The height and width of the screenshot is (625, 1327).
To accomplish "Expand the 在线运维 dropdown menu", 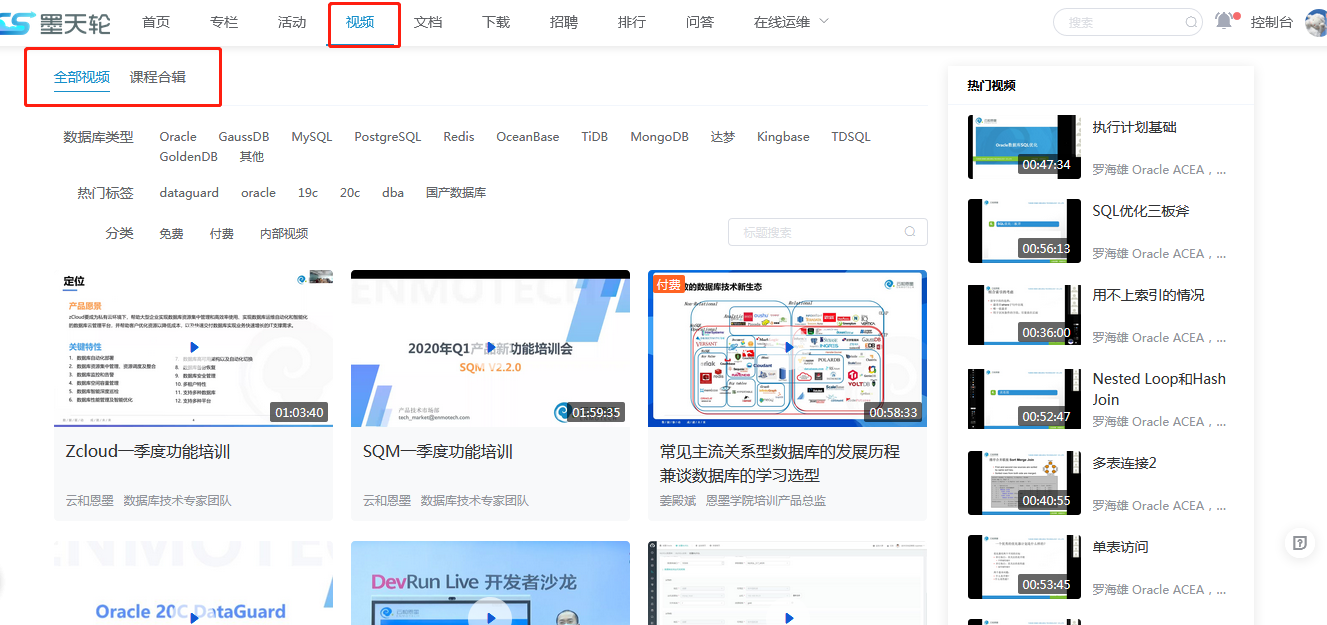I will click(791, 22).
